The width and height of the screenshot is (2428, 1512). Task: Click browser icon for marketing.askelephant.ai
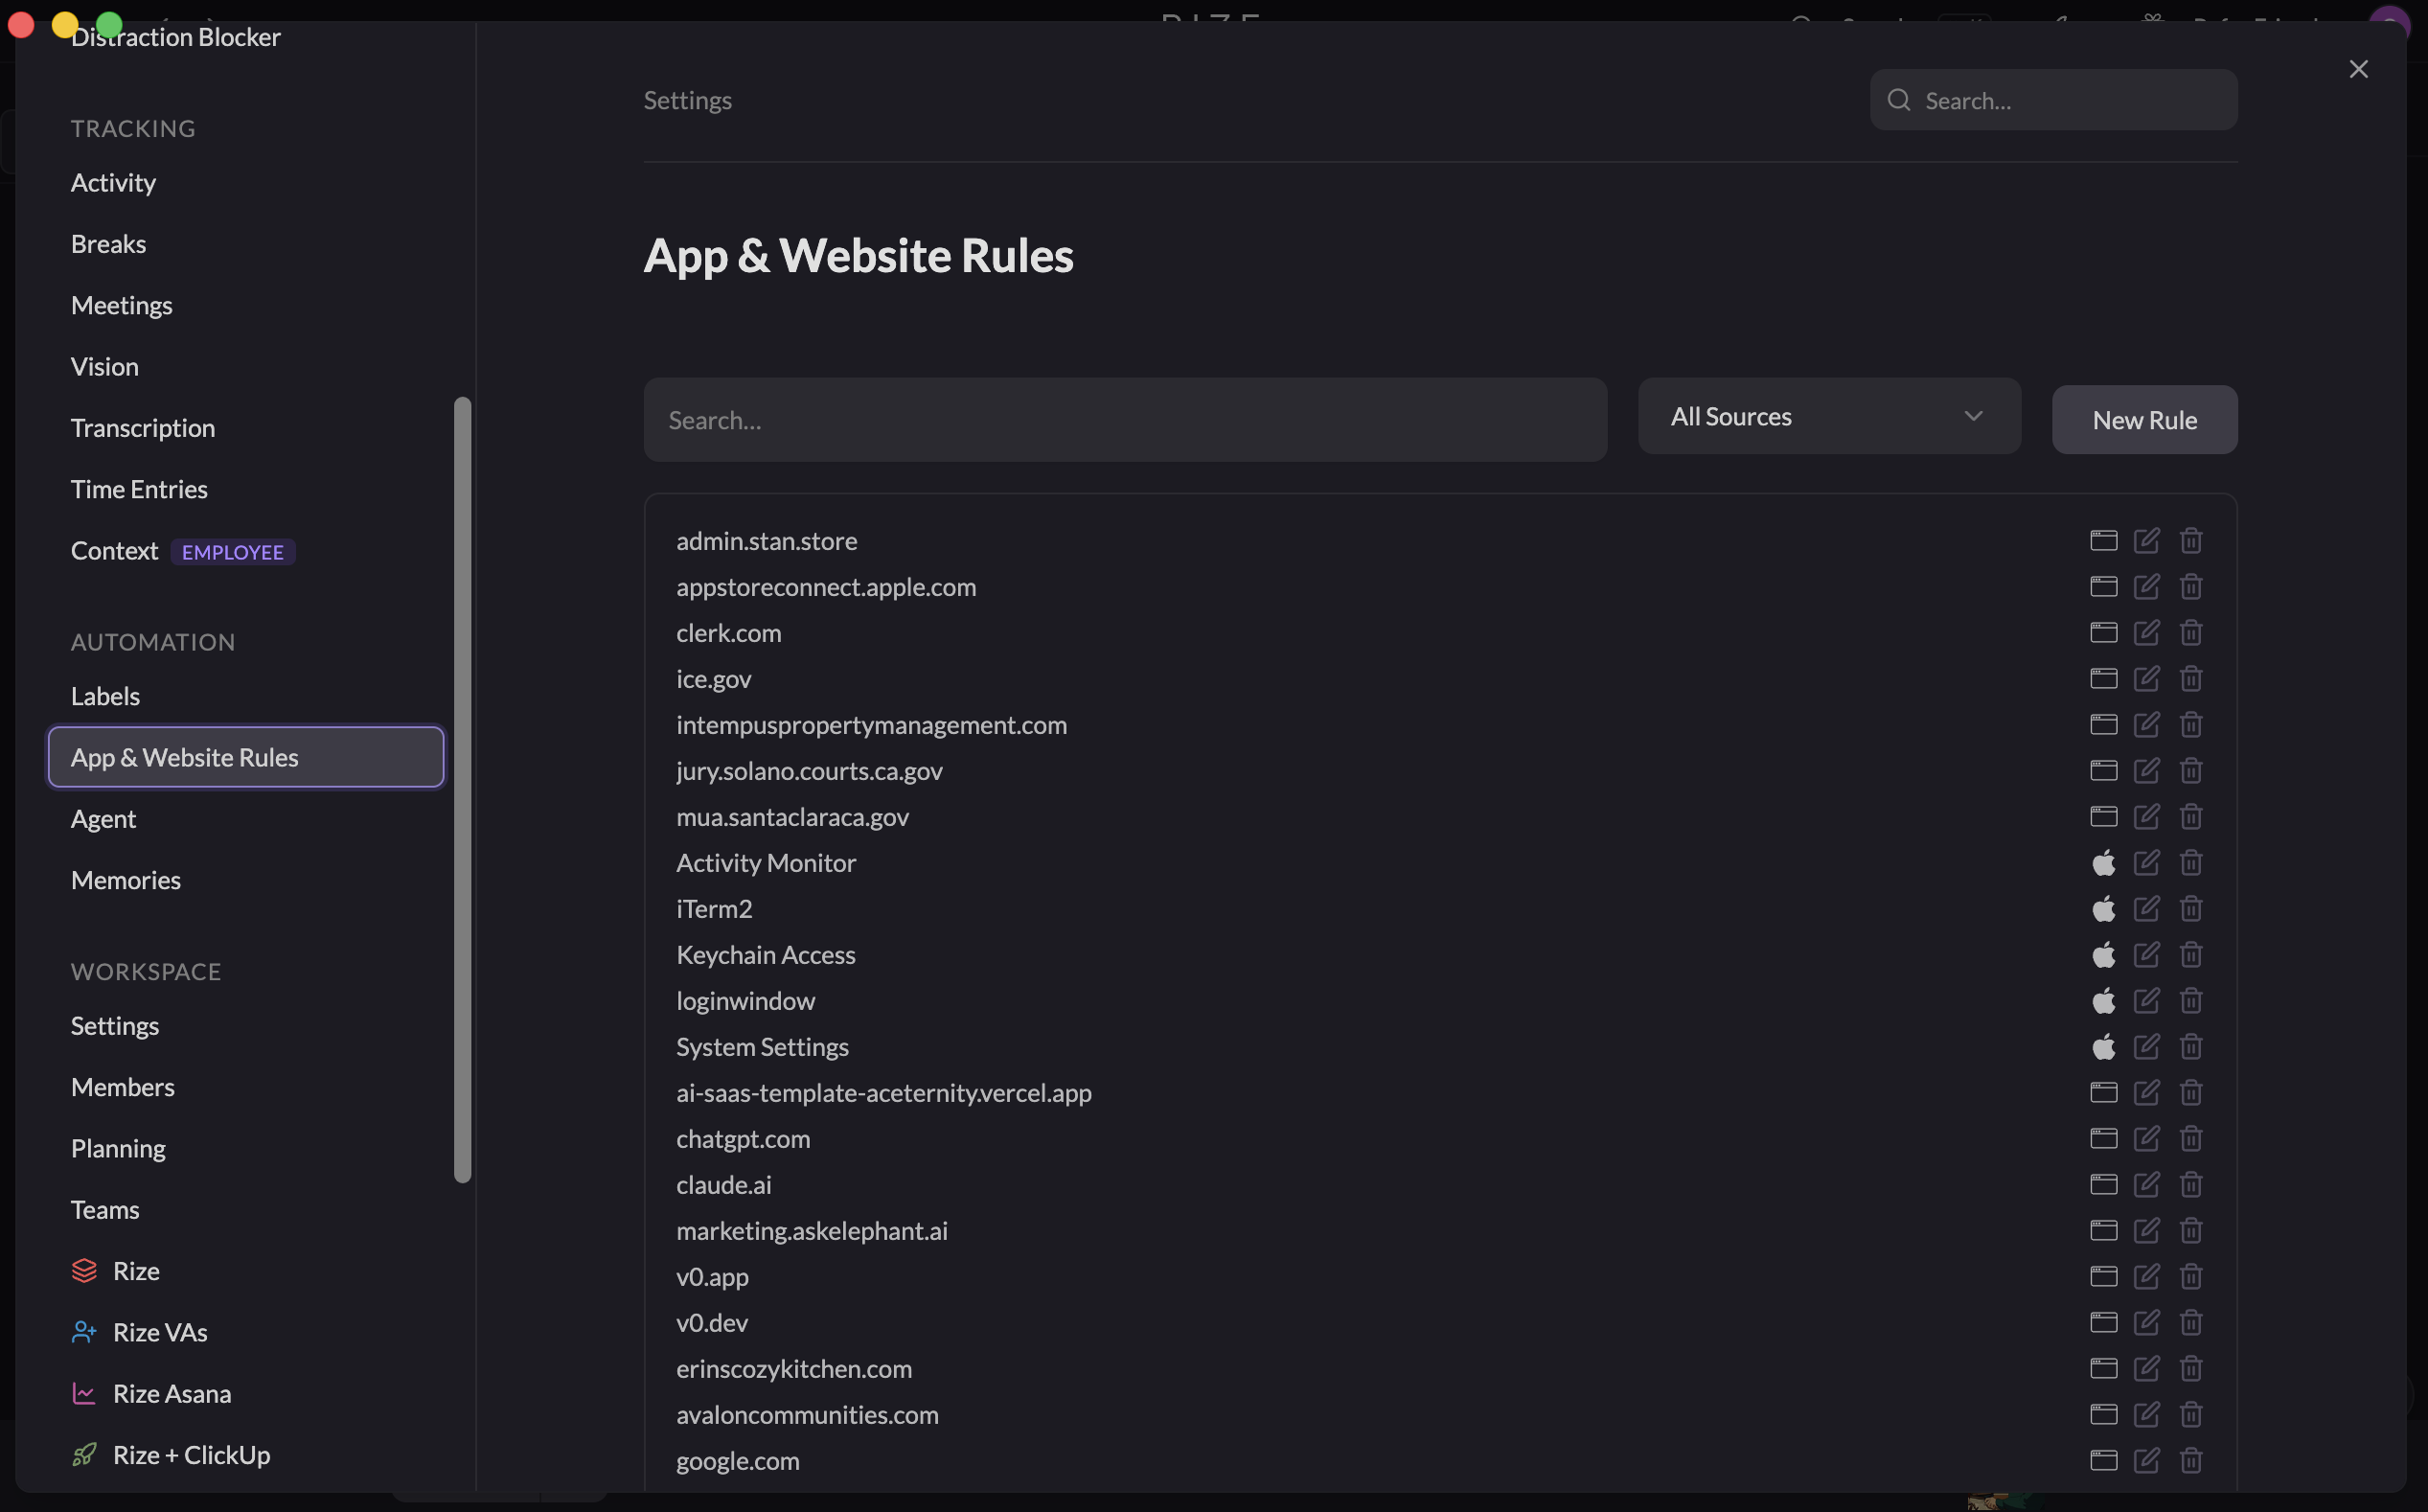2103,1231
